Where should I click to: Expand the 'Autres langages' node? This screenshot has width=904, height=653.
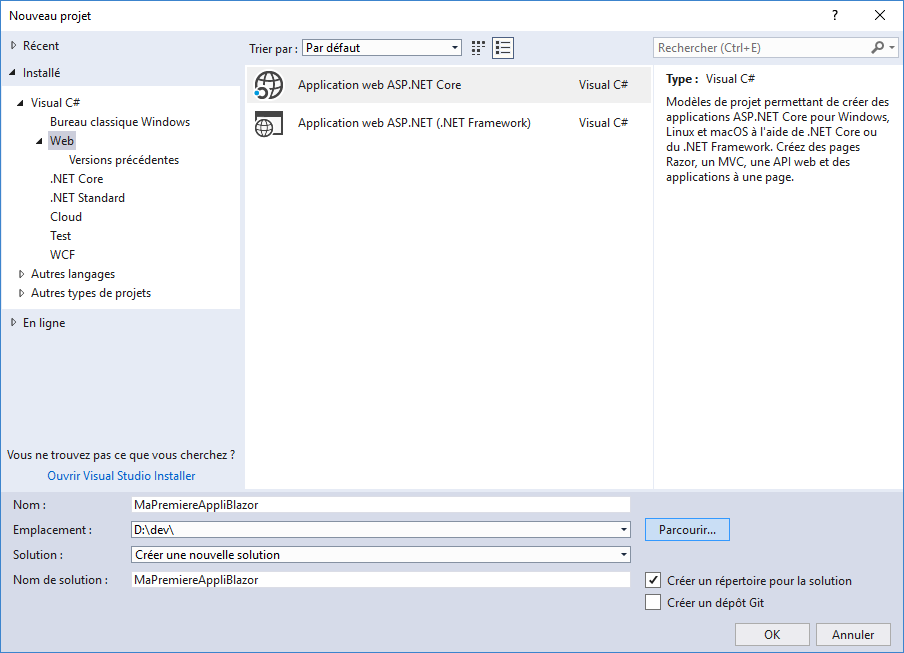pyautogui.click(x=22, y=274)
